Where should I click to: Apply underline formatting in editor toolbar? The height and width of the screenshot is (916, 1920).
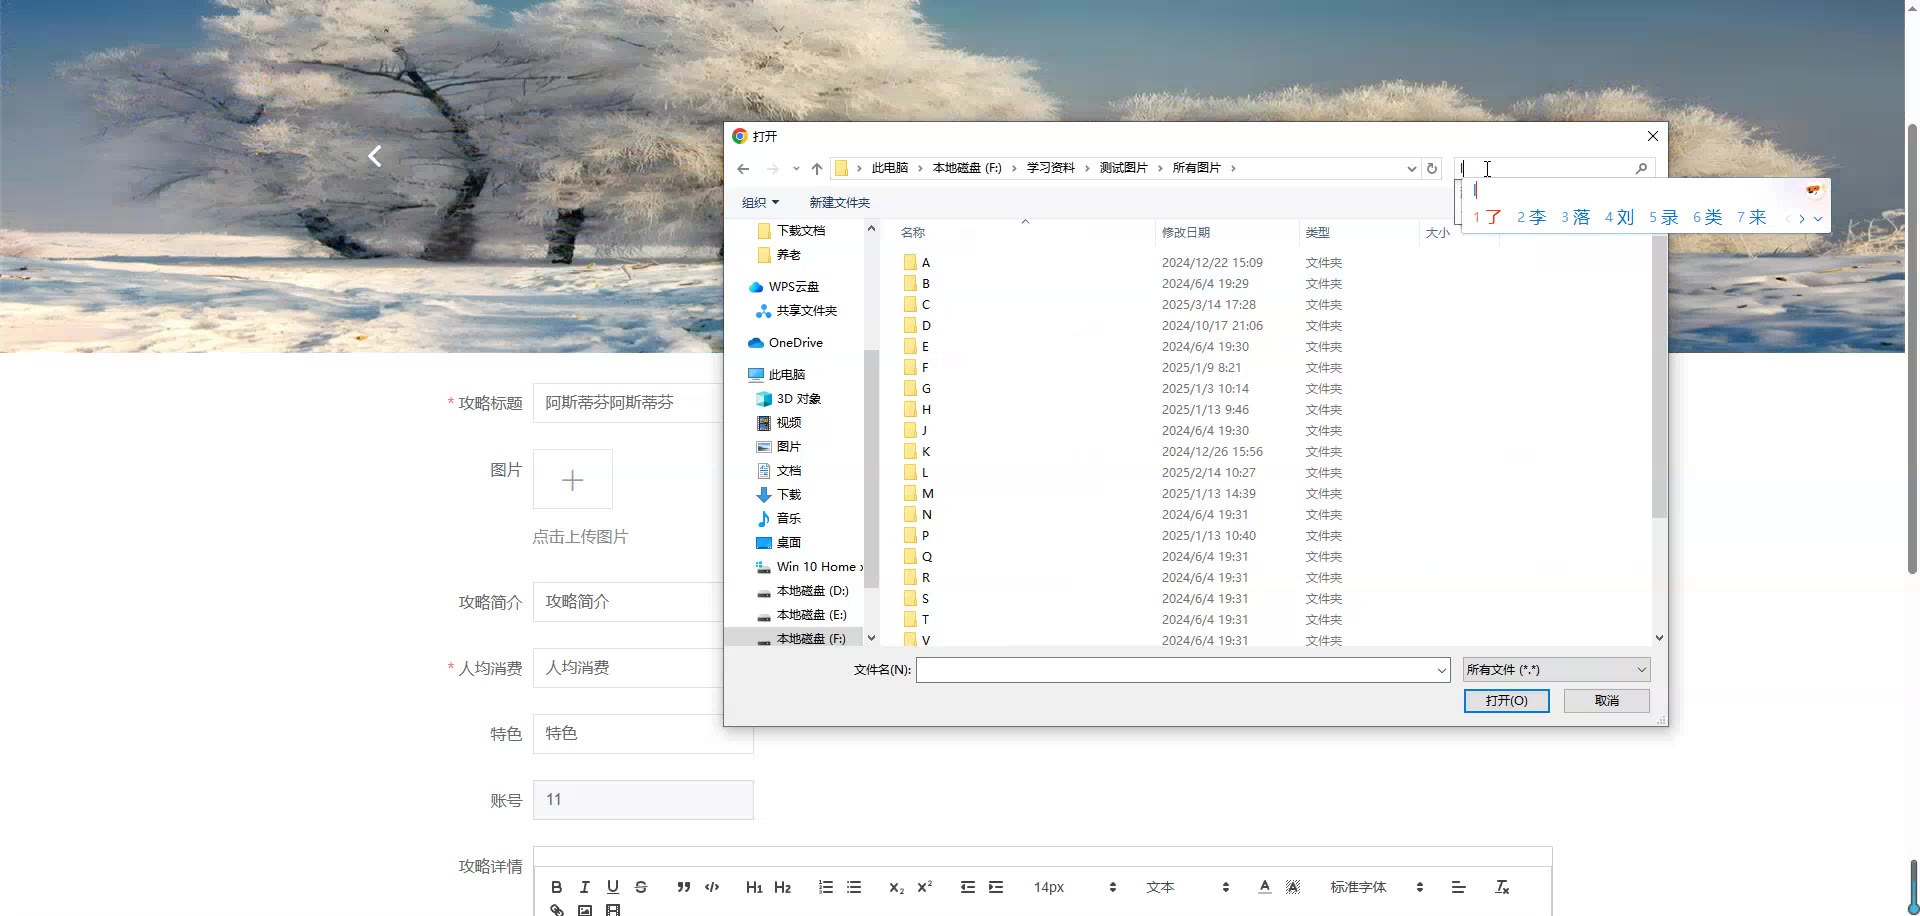pos(613,887)
